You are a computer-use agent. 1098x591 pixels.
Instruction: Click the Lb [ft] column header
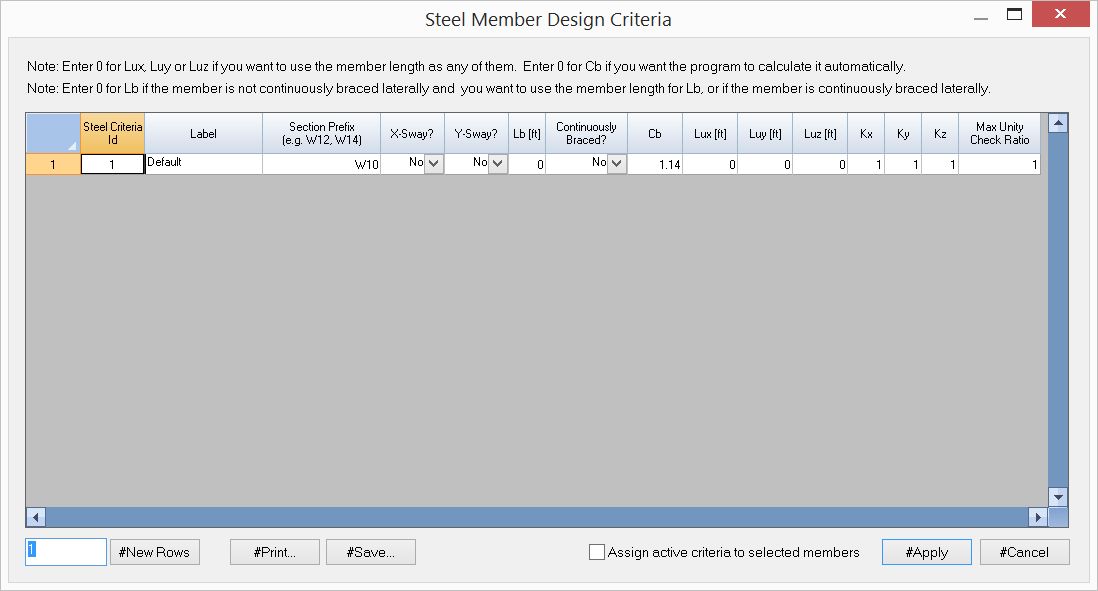(x=527, y=132)
